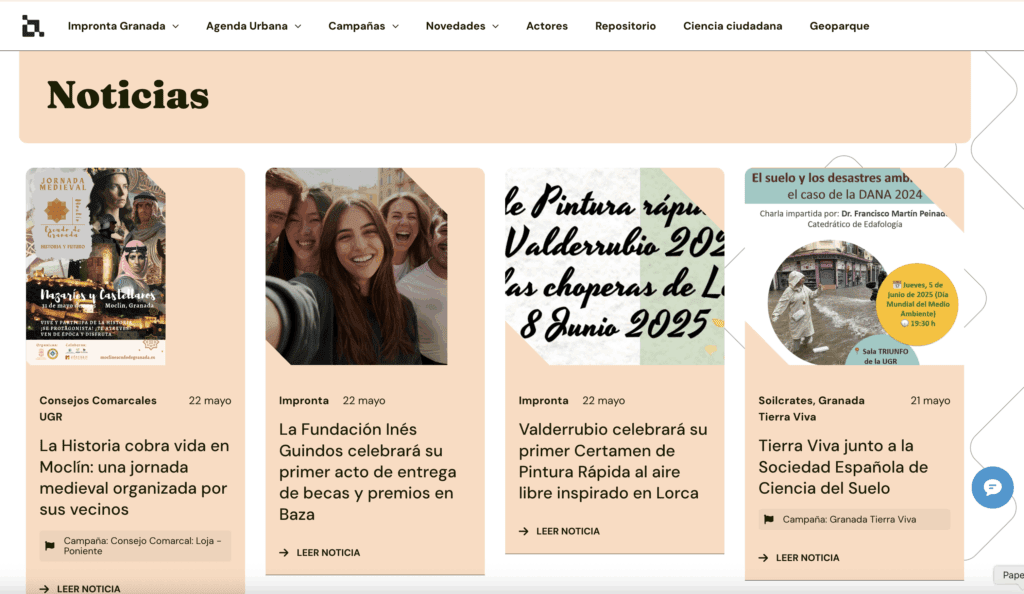Go to the Ciencia ciudadana page
Image resolution: width=1024 pixels, height=594 pixels.
click(733, 26)
